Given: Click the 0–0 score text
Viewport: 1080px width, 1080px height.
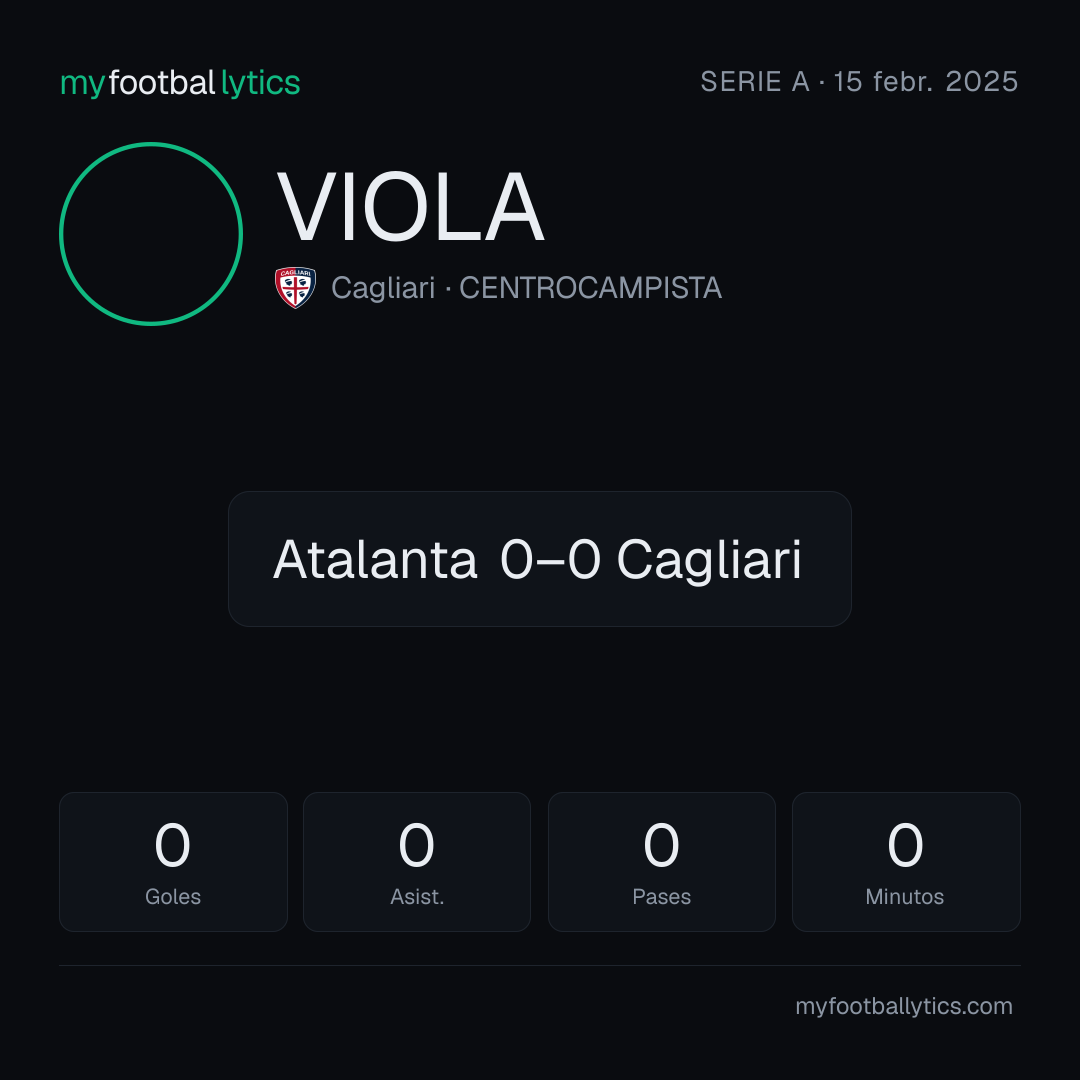Looking at the screenshot, I should pos(550,559).
